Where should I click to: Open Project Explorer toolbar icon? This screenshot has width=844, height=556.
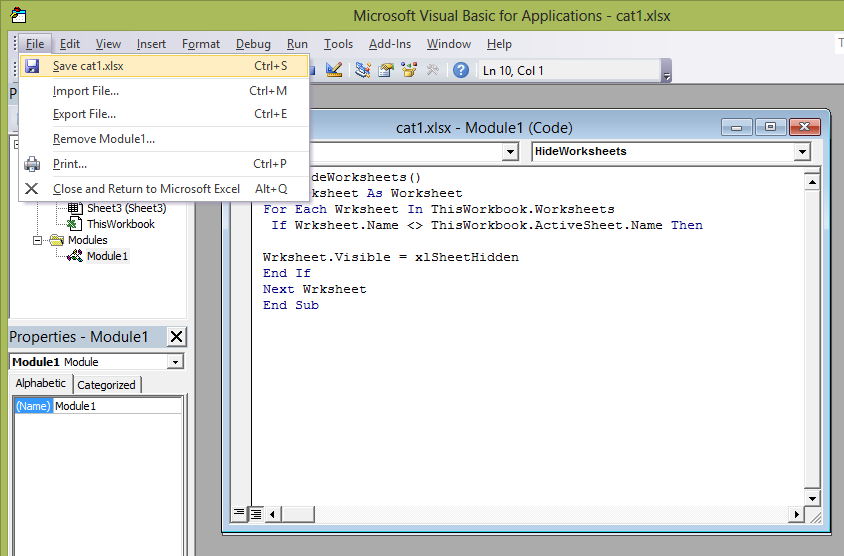pyautogui.click(x=363, y=70)
